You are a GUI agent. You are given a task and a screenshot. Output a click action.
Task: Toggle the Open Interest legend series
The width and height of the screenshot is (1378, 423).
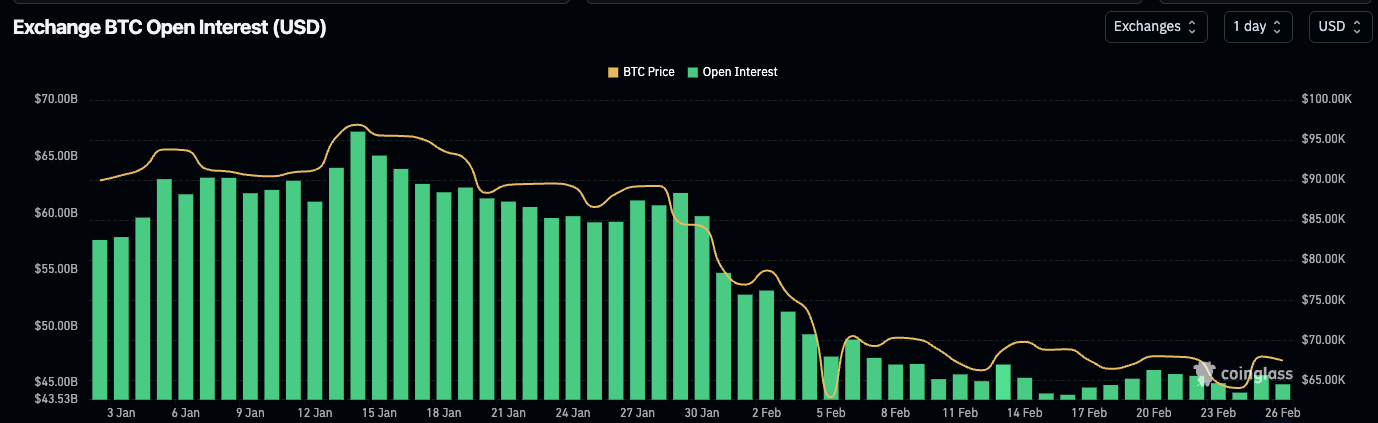tap(739, 72)
